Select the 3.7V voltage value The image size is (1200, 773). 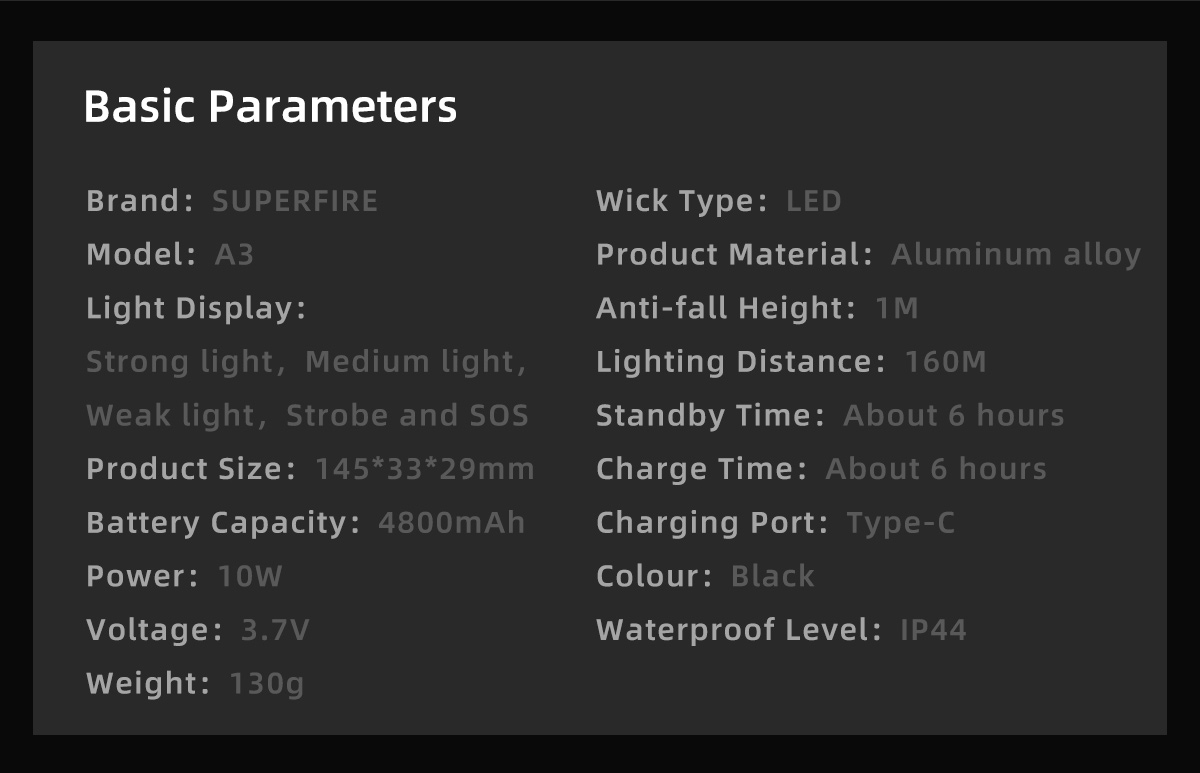pos(276,631)
